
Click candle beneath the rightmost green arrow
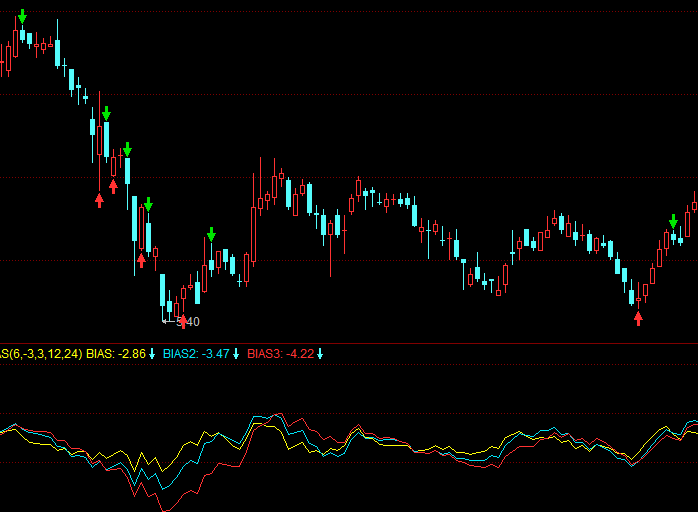(674, 238)
